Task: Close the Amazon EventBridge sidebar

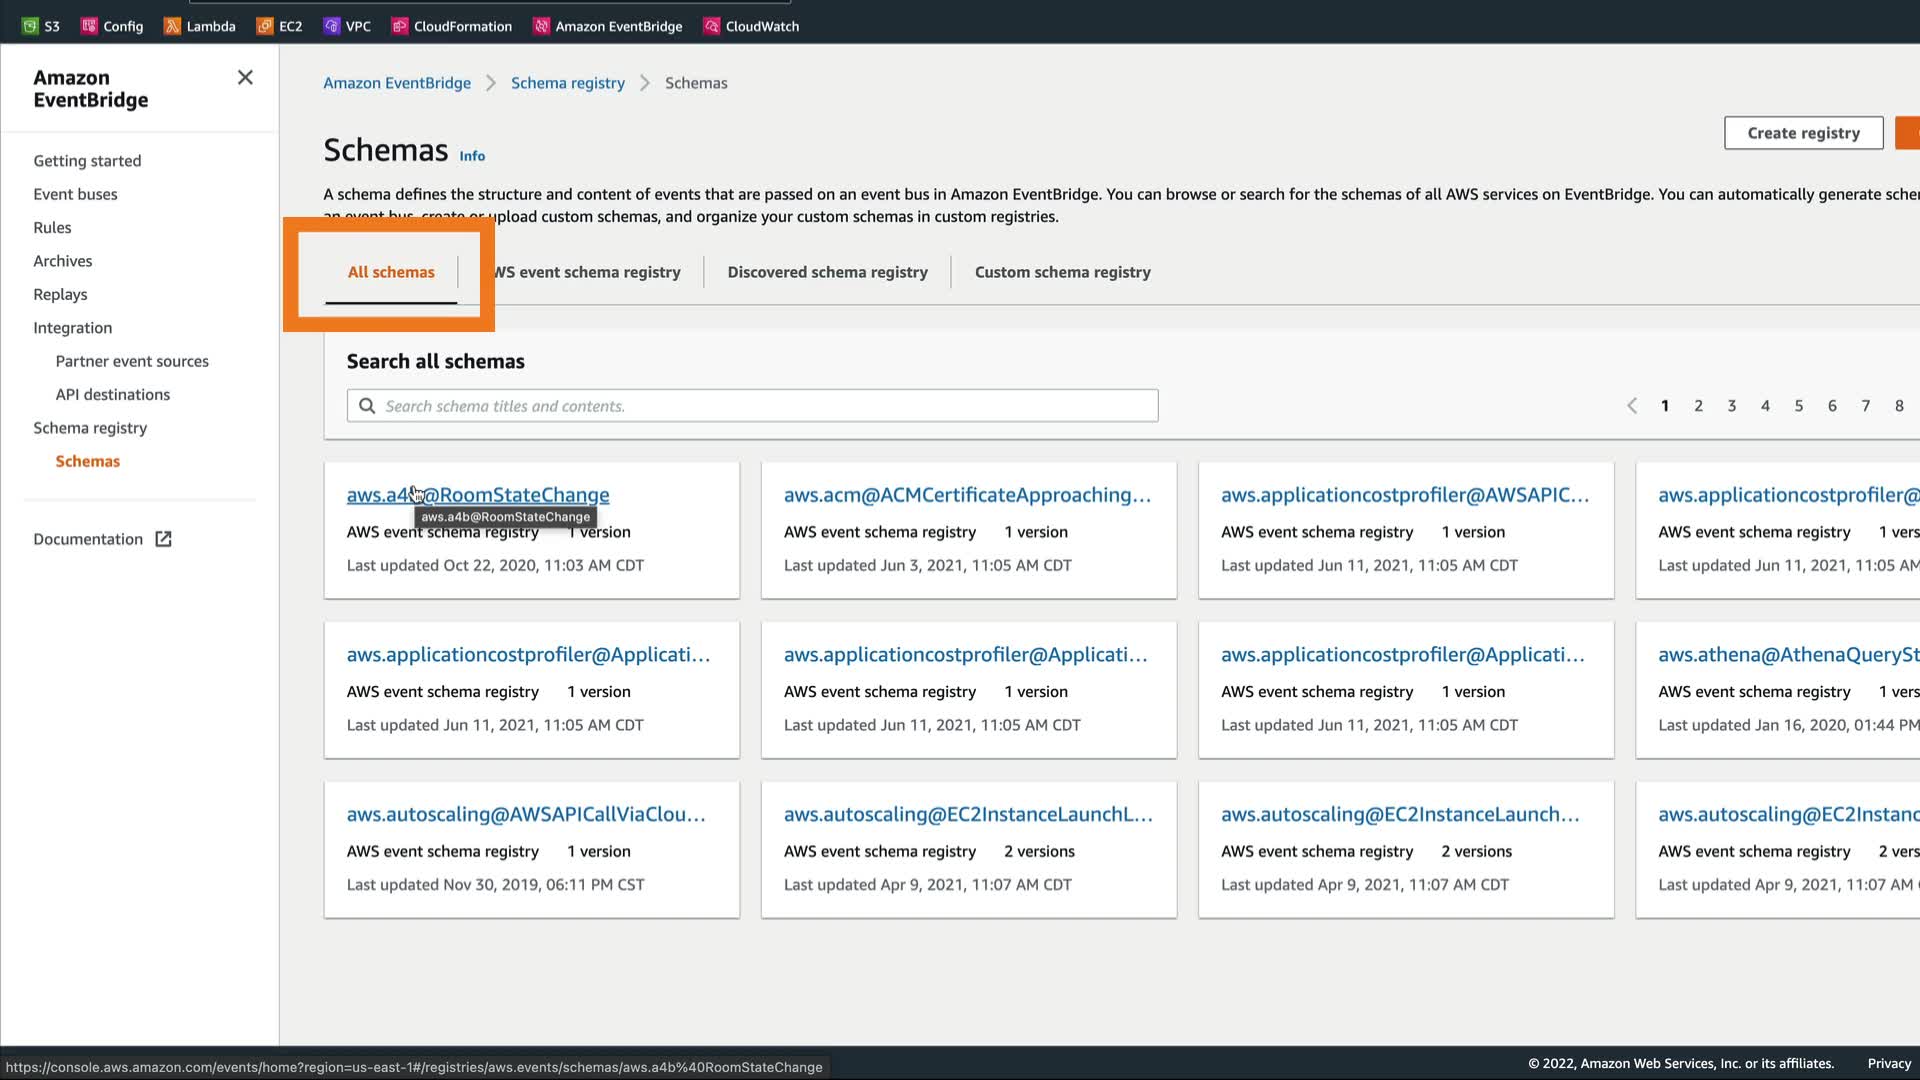Action: pos(245,78)
